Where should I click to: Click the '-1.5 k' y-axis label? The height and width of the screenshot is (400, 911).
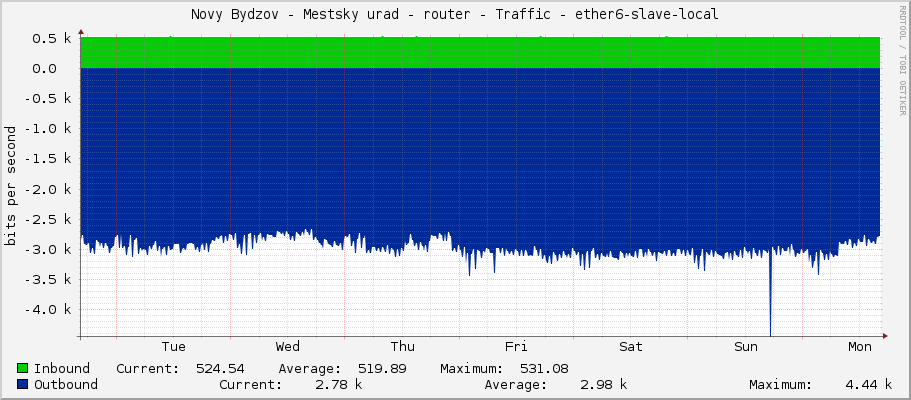click(x=48, y=159)
